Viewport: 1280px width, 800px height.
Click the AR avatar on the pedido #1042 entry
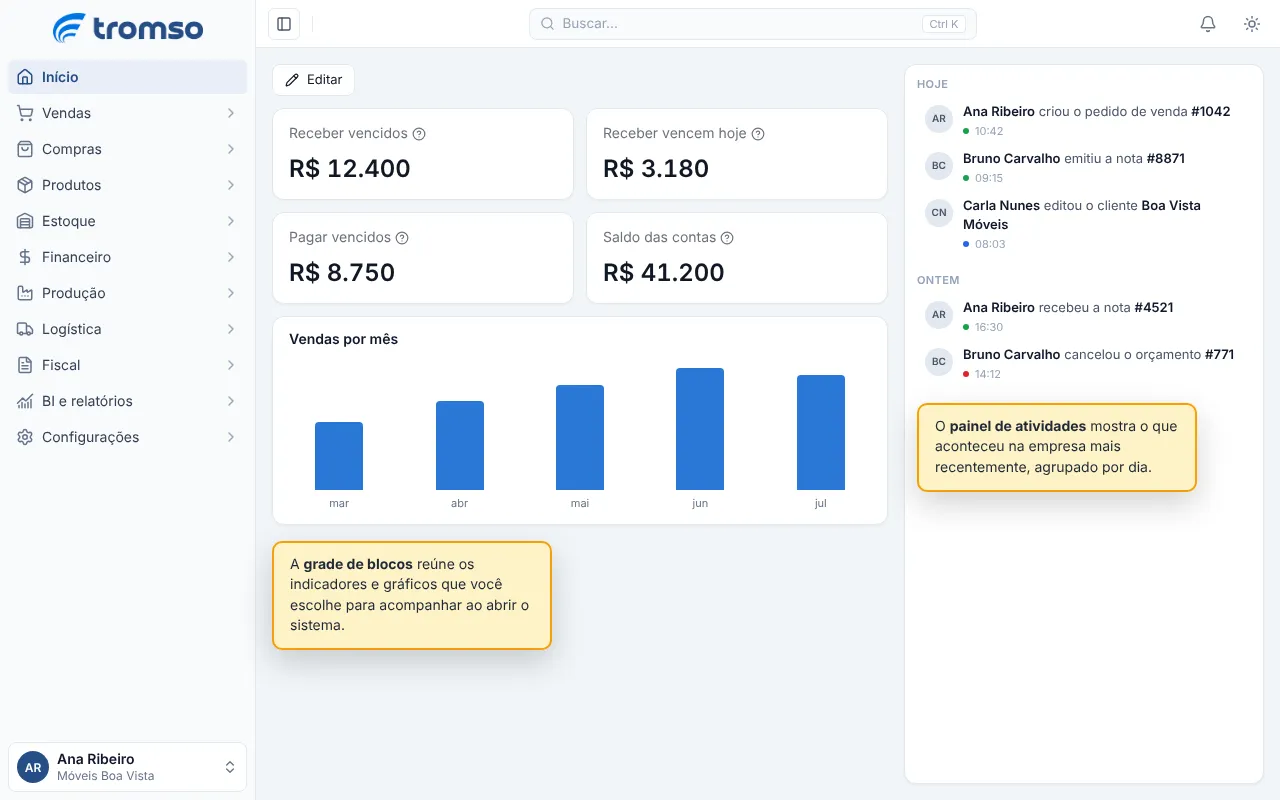point(939,119)
